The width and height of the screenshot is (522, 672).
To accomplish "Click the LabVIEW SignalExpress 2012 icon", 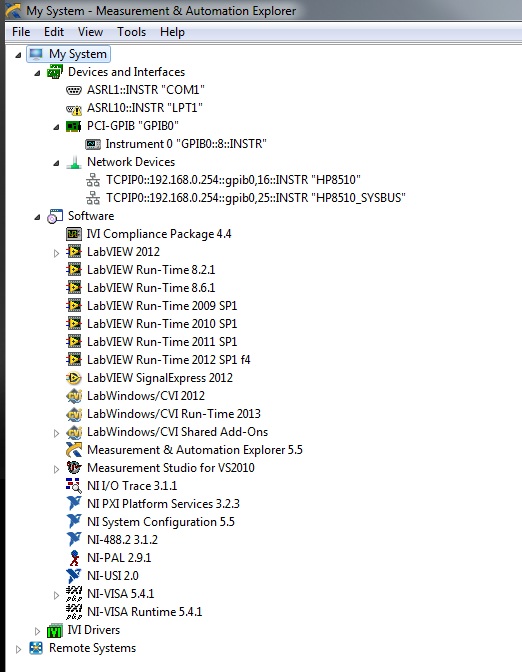I will coord(74,378).
